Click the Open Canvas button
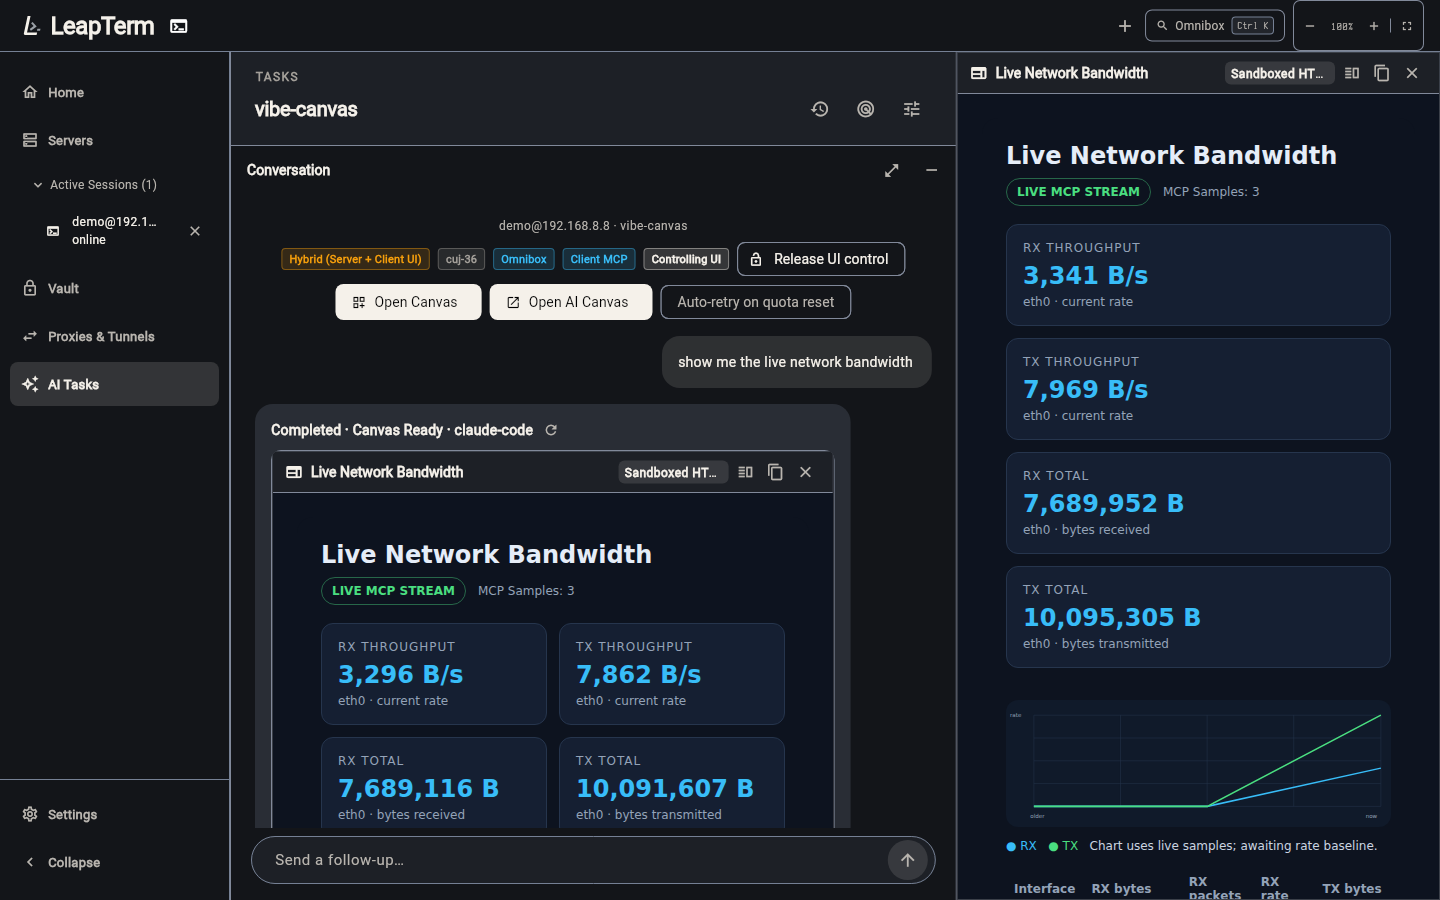Screen dimensions: 1440x900 (408, 302)
